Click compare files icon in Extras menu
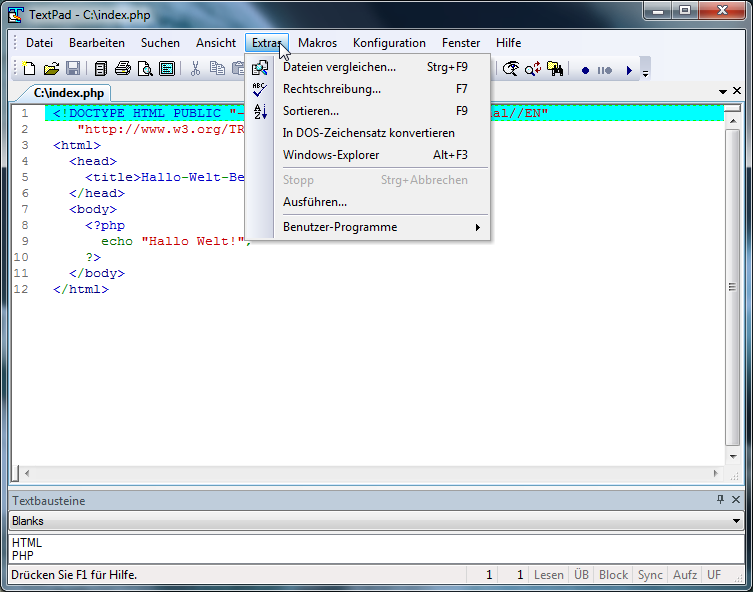The height and width of the screenshot is (592, 753). click(260, 68)
